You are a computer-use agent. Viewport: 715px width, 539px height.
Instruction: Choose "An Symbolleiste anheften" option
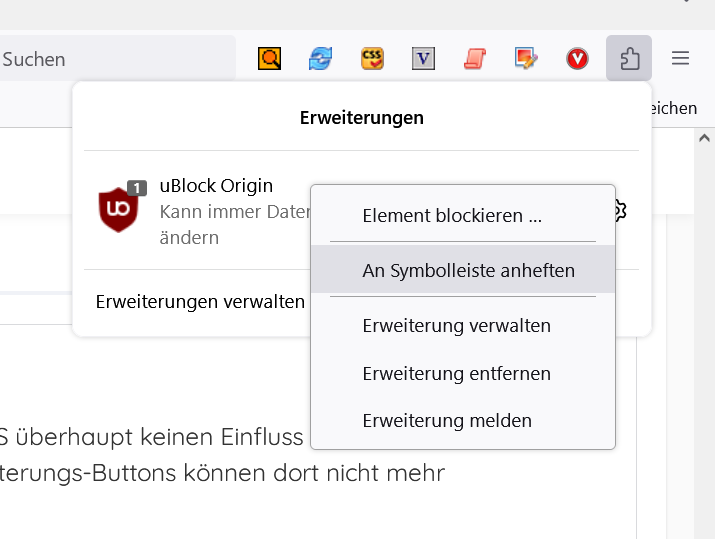tap(468, 270)
